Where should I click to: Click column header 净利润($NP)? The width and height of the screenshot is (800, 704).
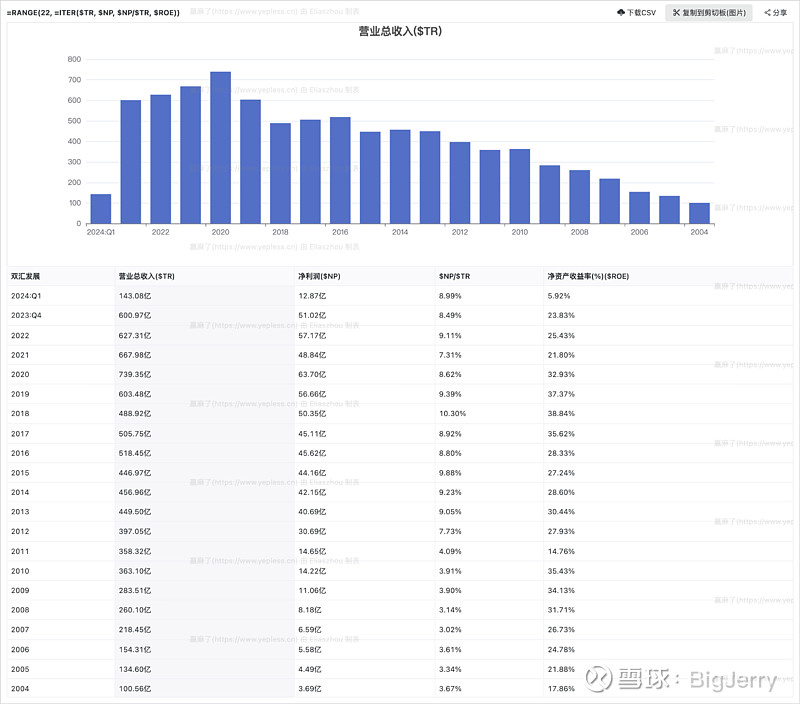point(319,276)
